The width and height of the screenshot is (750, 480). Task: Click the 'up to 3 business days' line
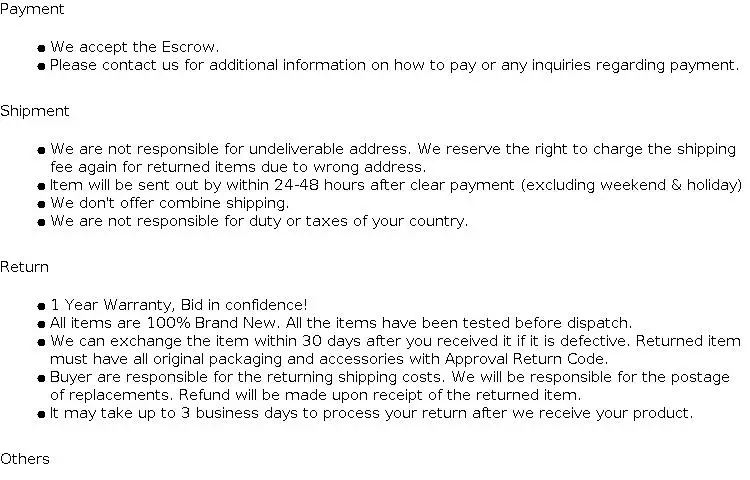click(x=371, y=413)
